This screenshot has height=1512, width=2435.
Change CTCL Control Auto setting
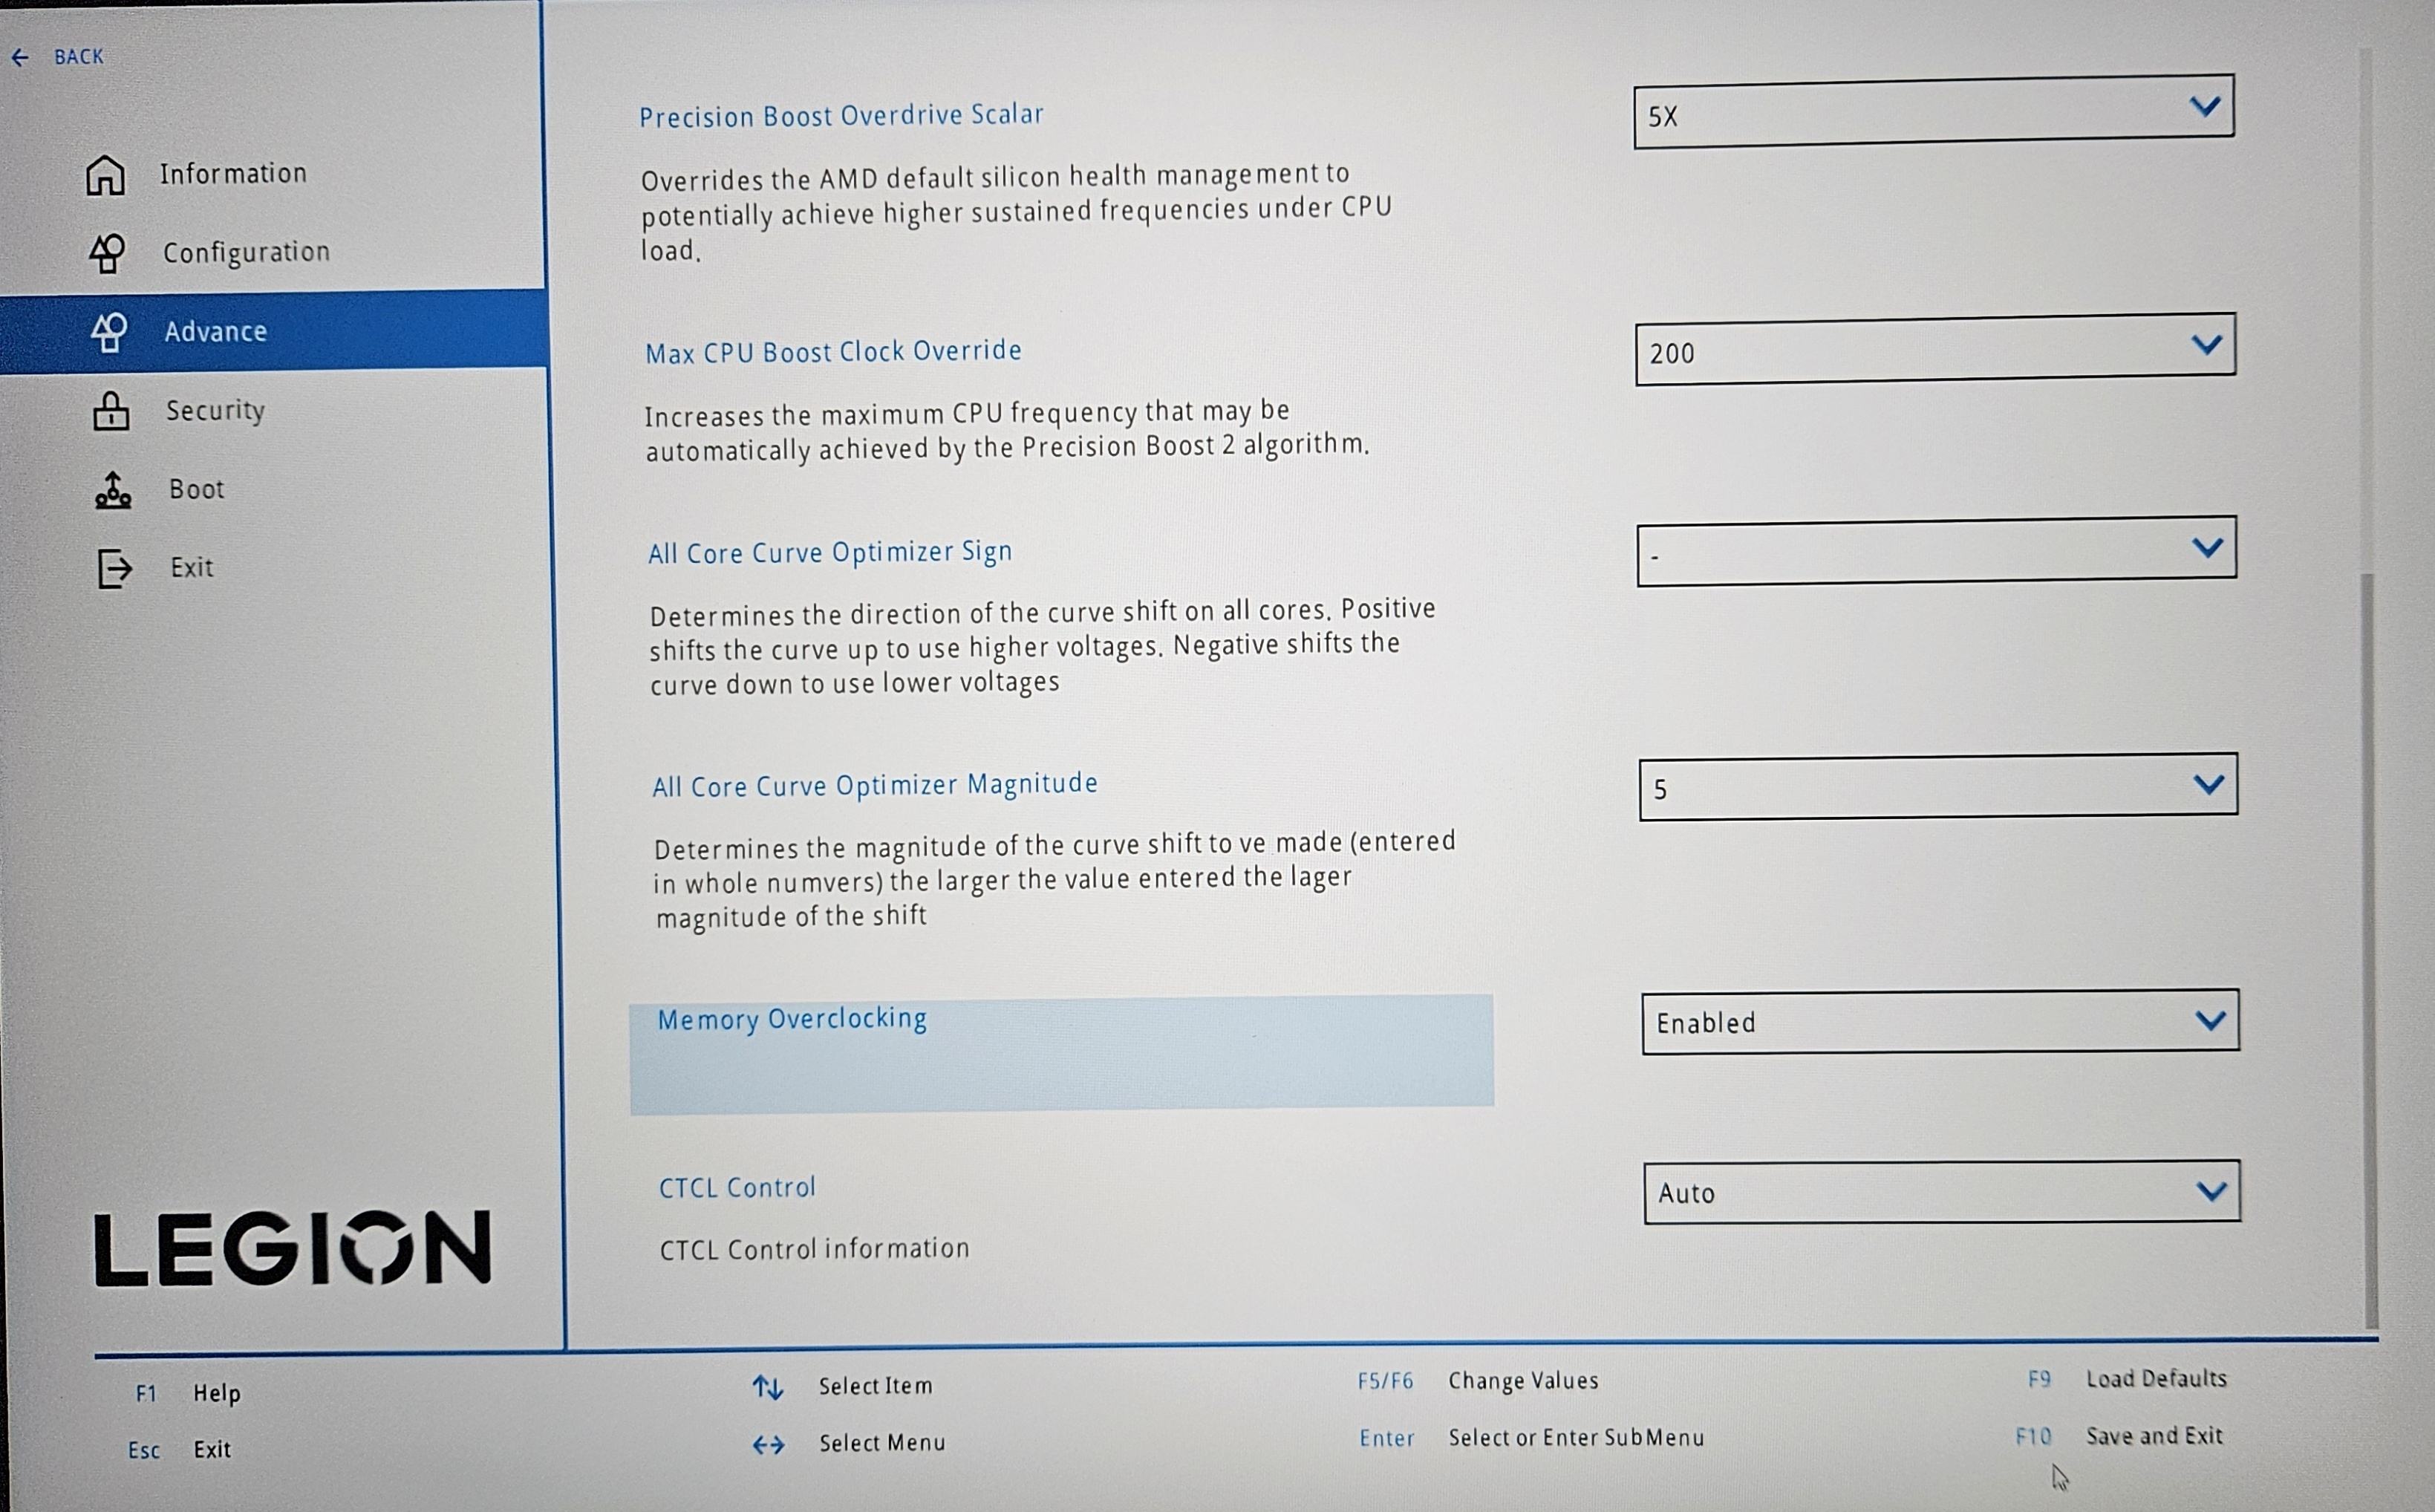coord(1941,1191)
